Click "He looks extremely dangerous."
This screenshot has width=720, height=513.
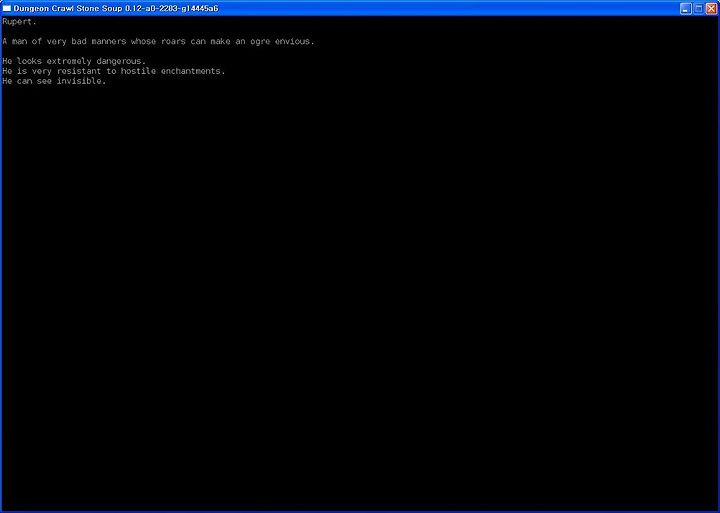(x=74, y=61)
